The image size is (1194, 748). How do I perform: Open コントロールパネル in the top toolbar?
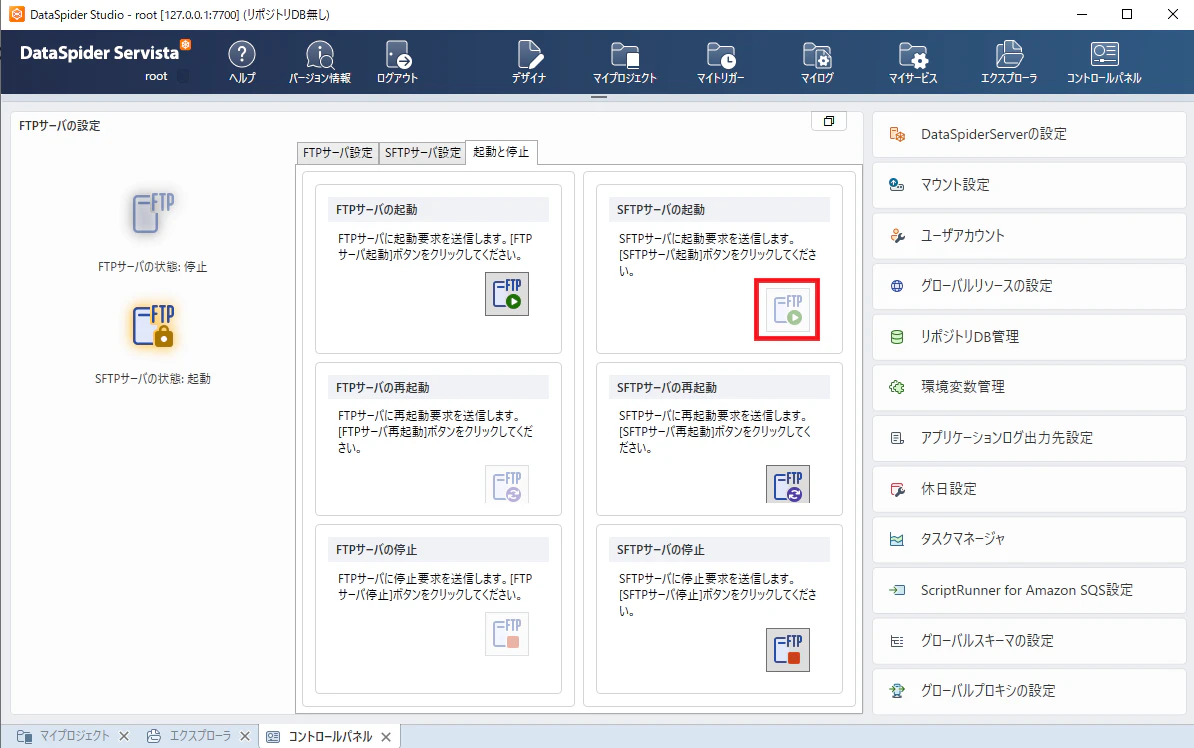[x=1104, y=62]
